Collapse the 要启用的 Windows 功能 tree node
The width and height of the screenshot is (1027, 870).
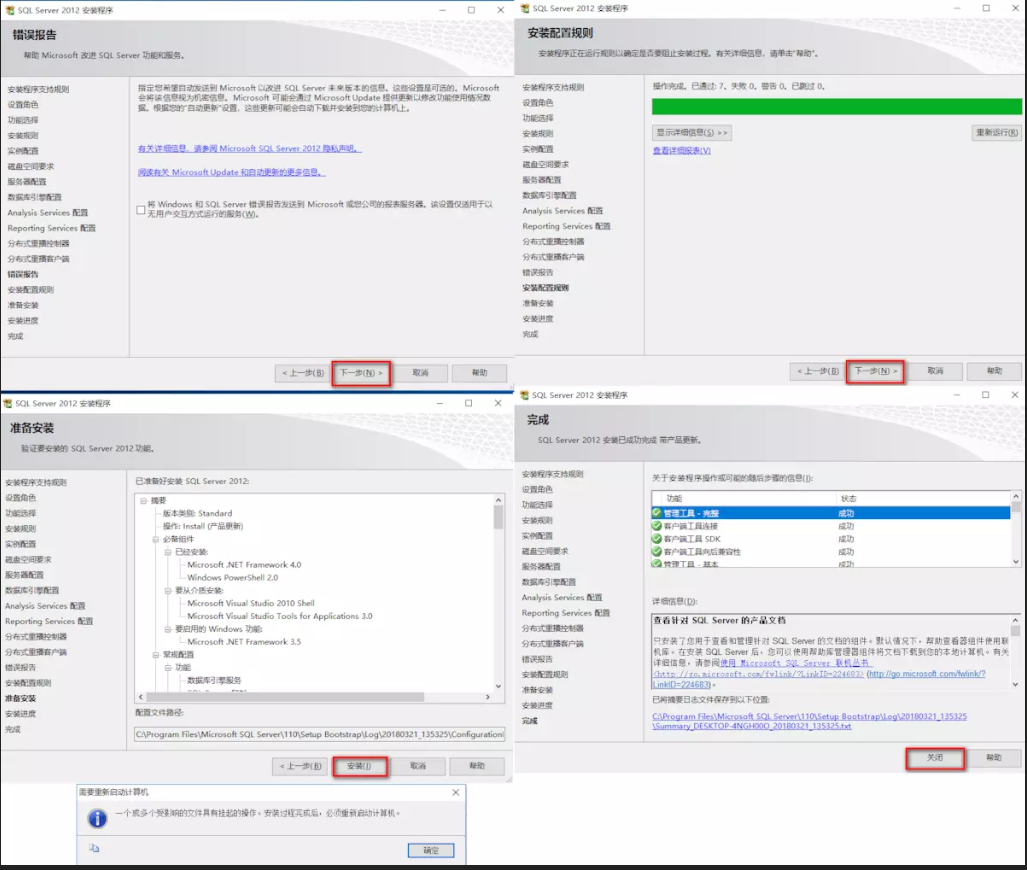(x=168, y=629)
